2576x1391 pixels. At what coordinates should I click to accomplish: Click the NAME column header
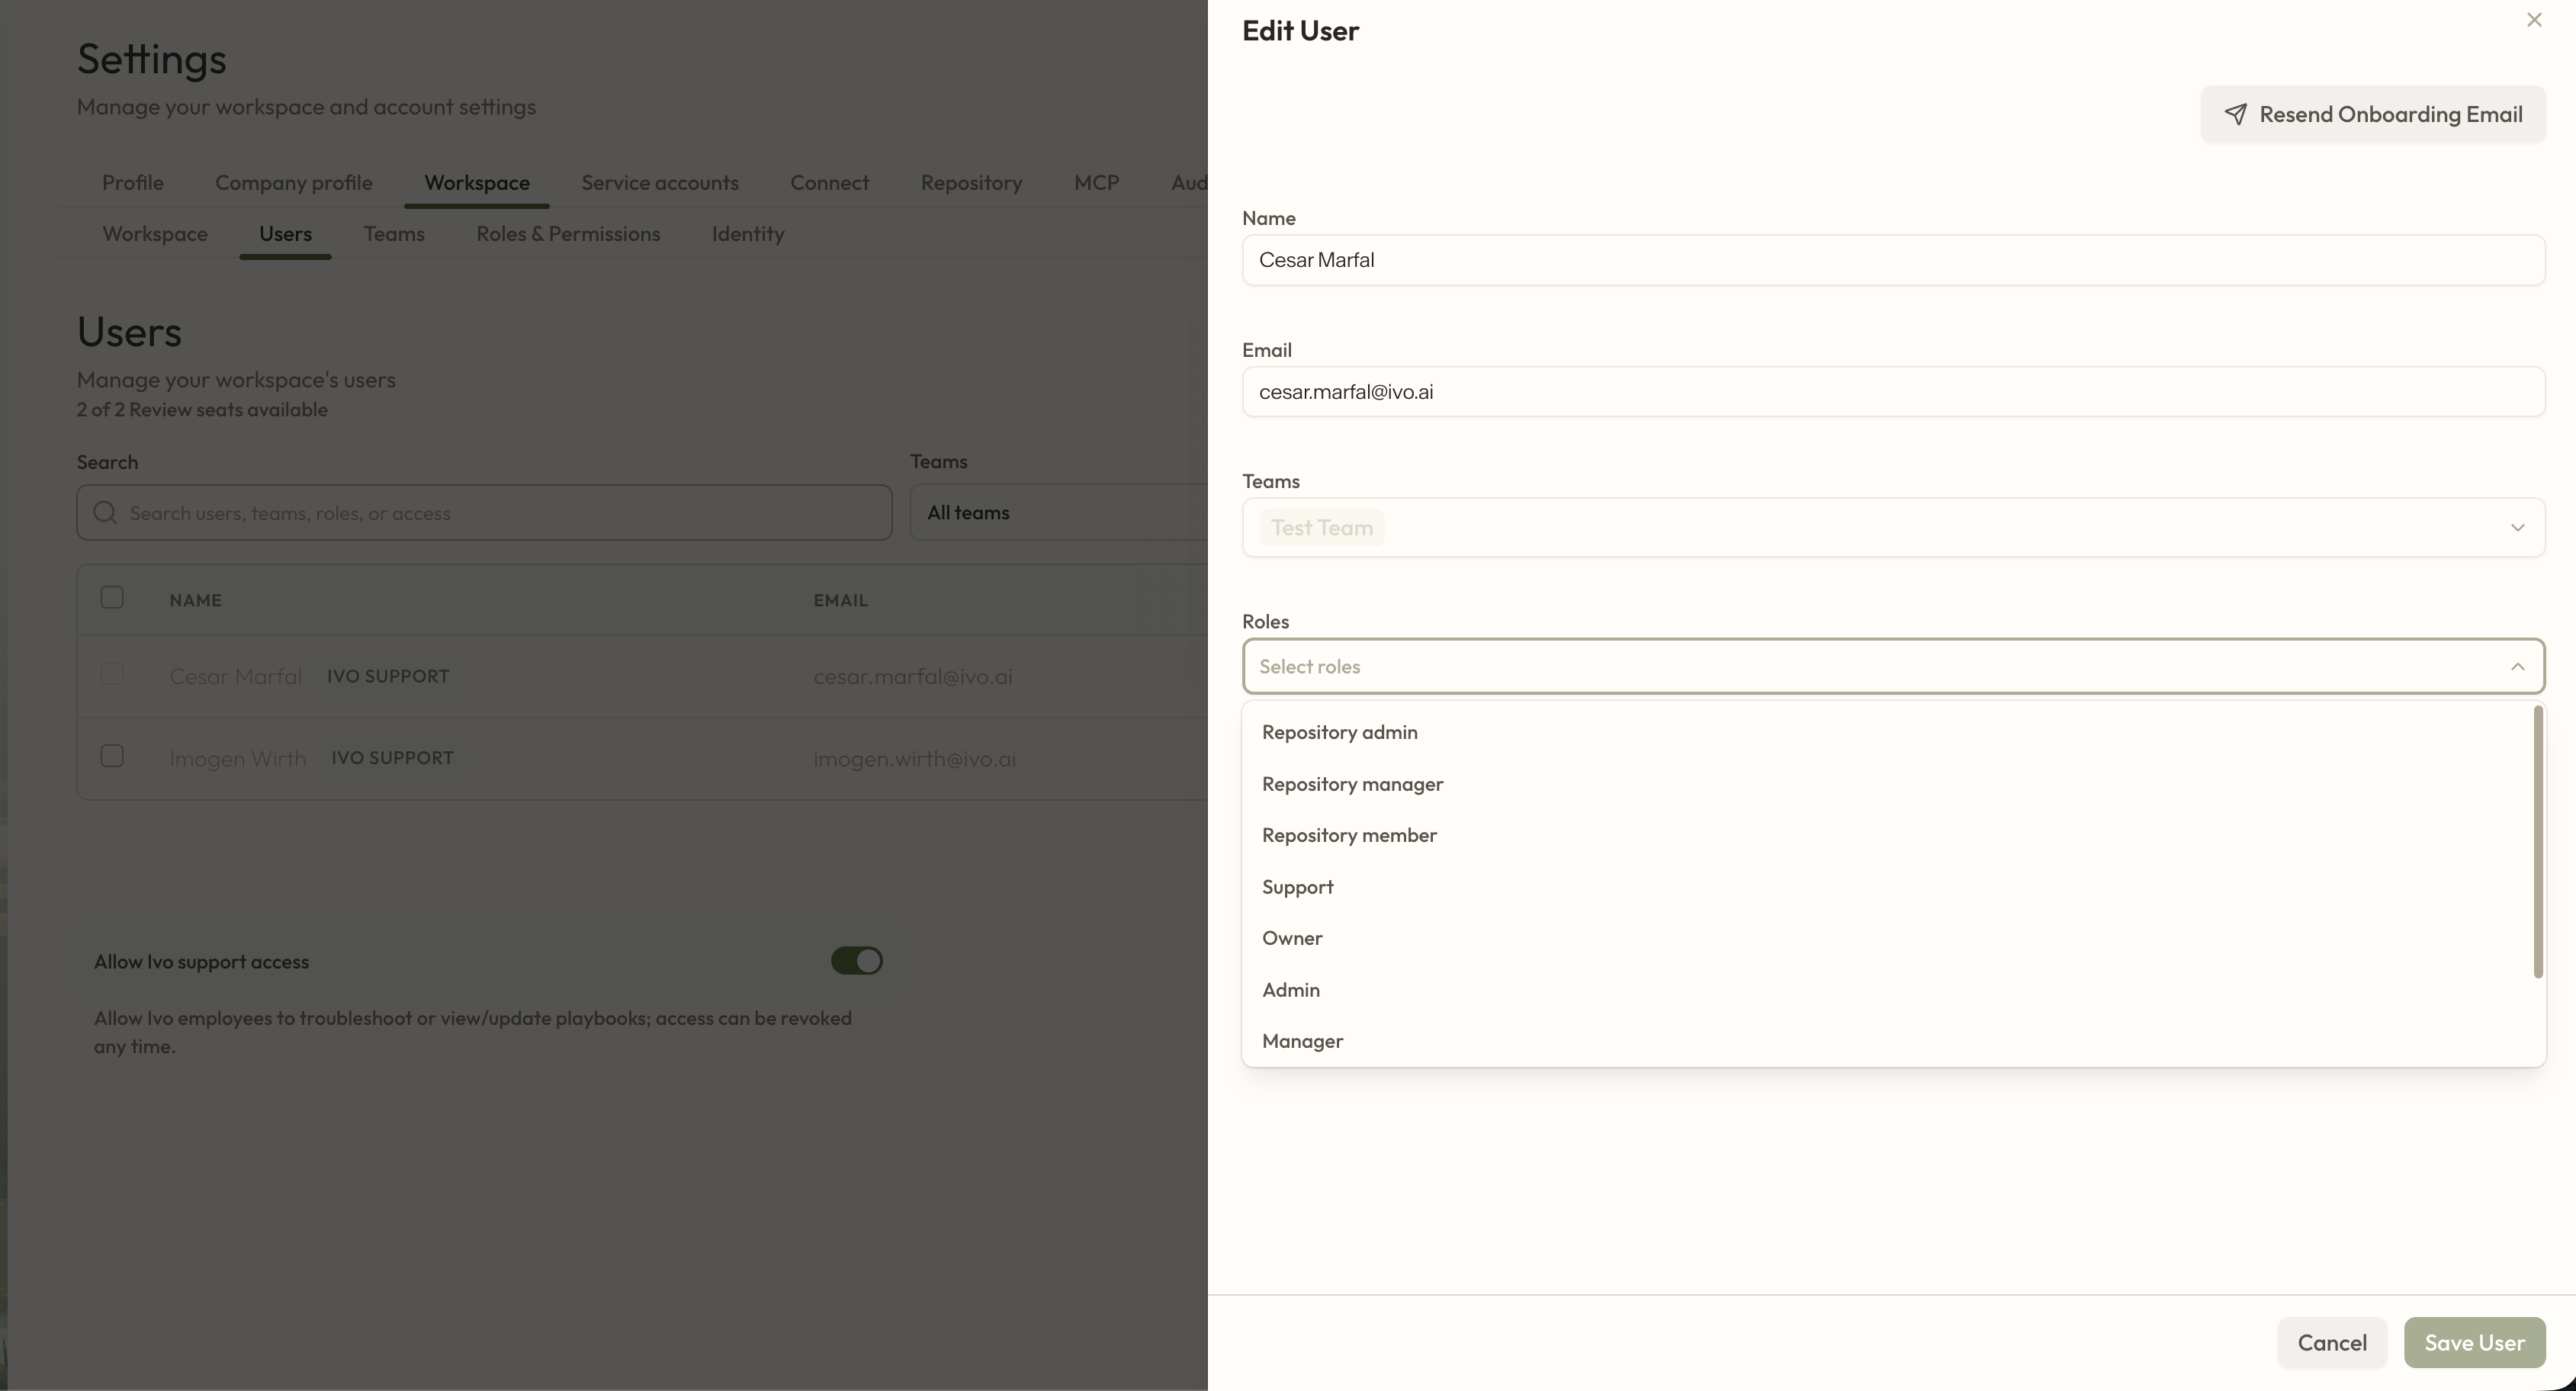click(195, 600)
